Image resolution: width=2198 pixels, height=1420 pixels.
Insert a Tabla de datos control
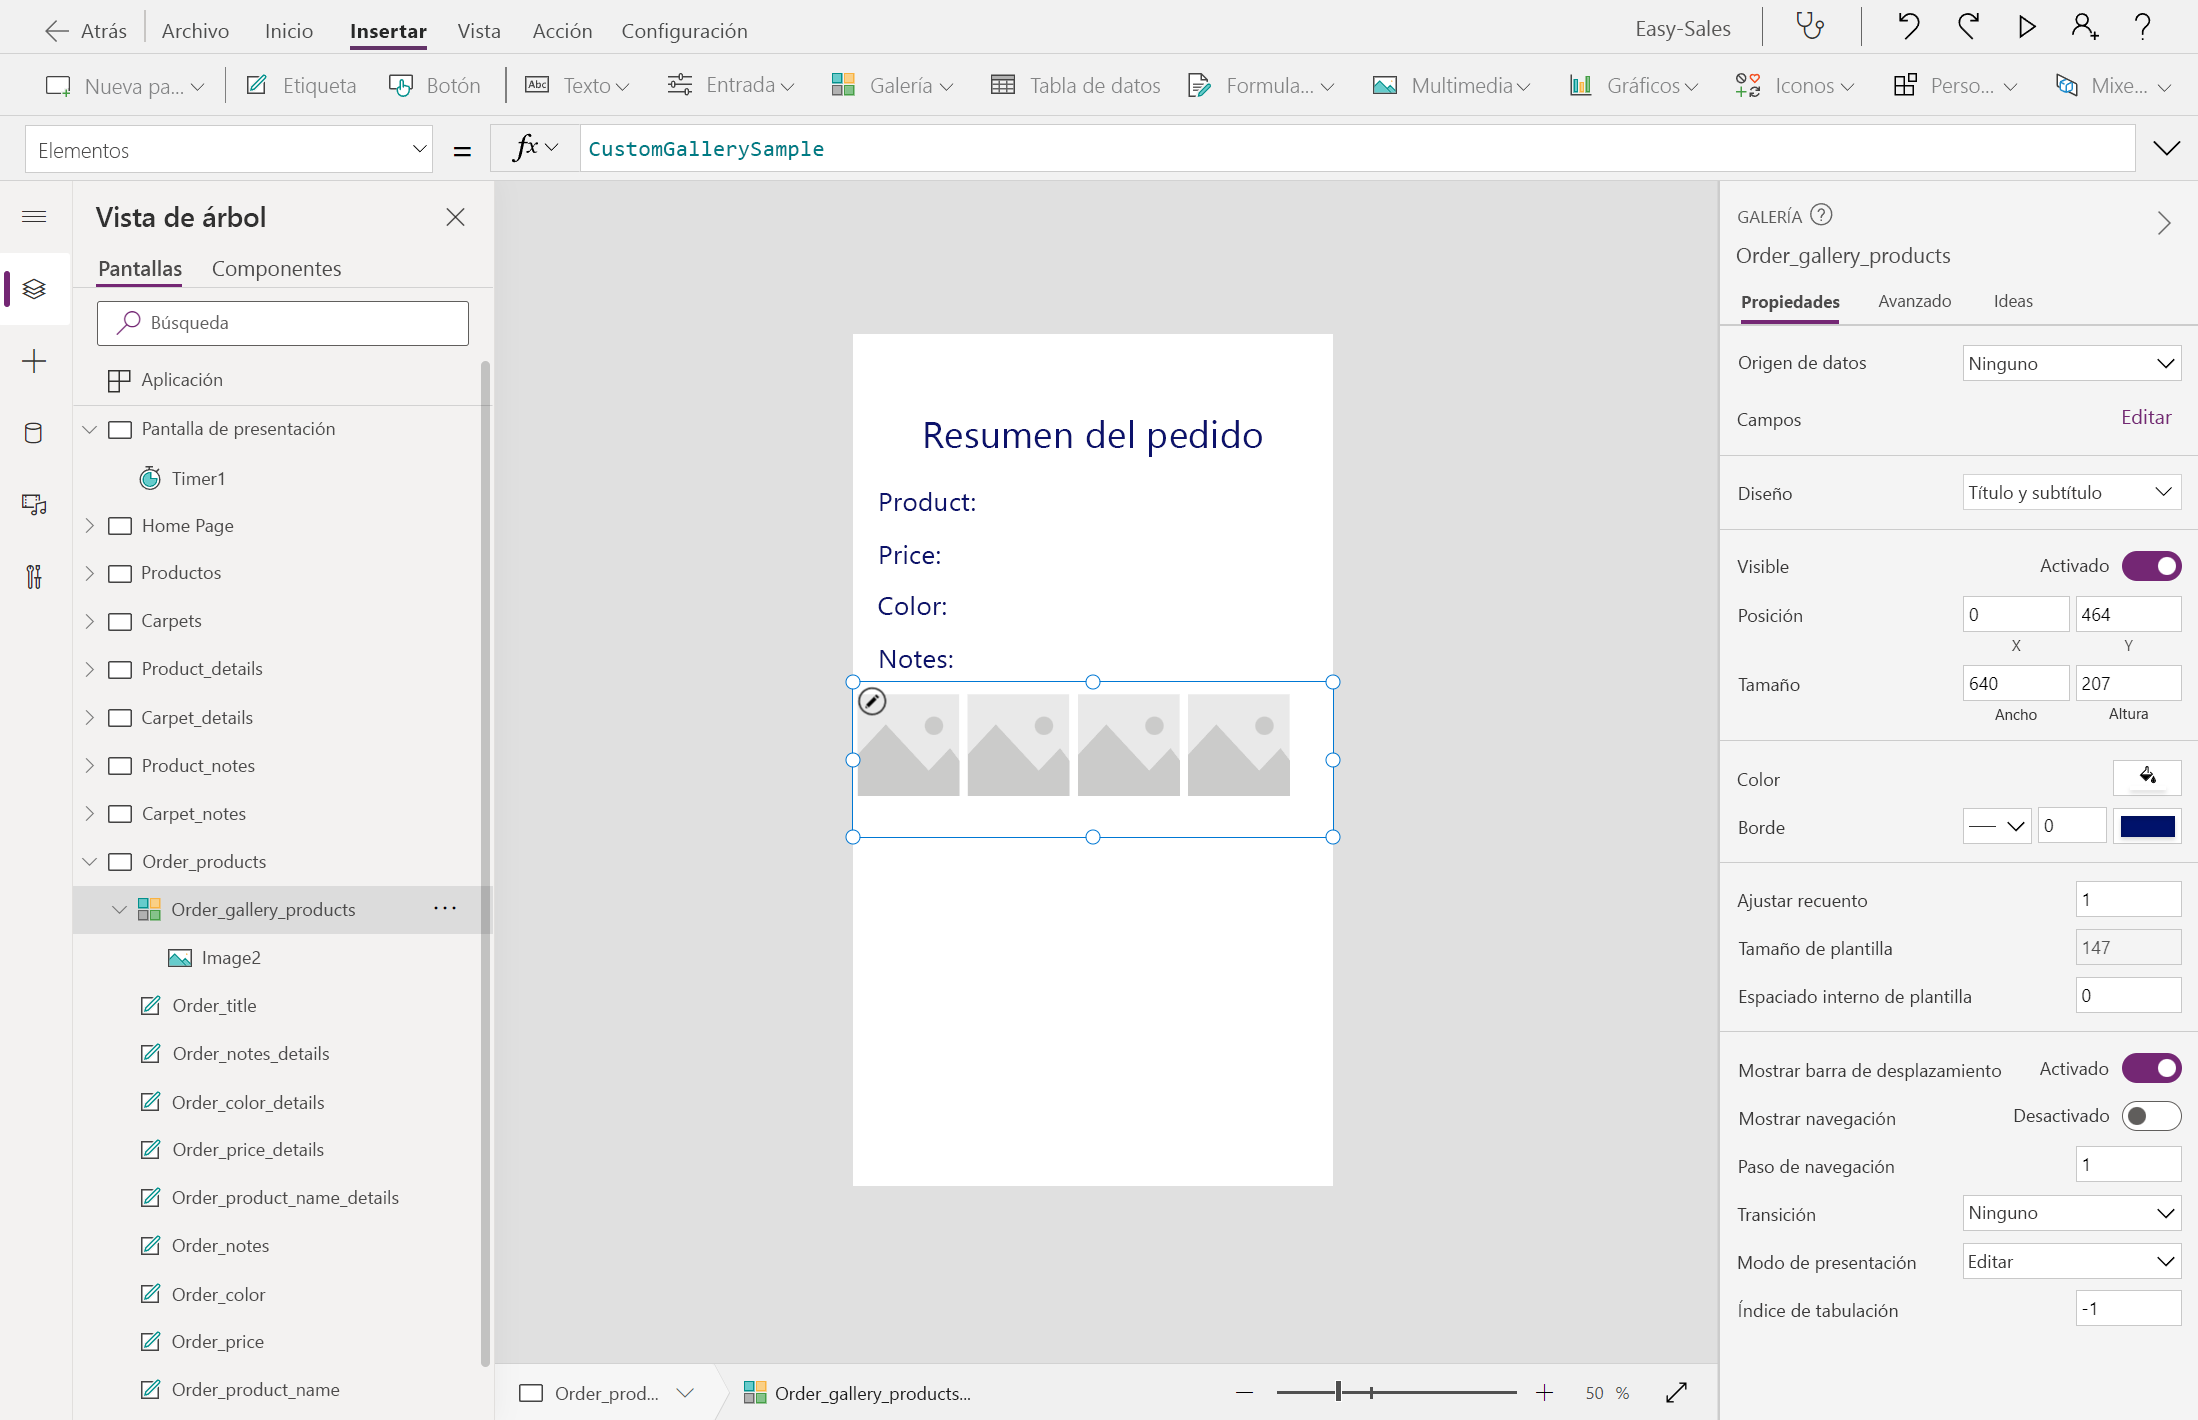tap(1076, 85)
